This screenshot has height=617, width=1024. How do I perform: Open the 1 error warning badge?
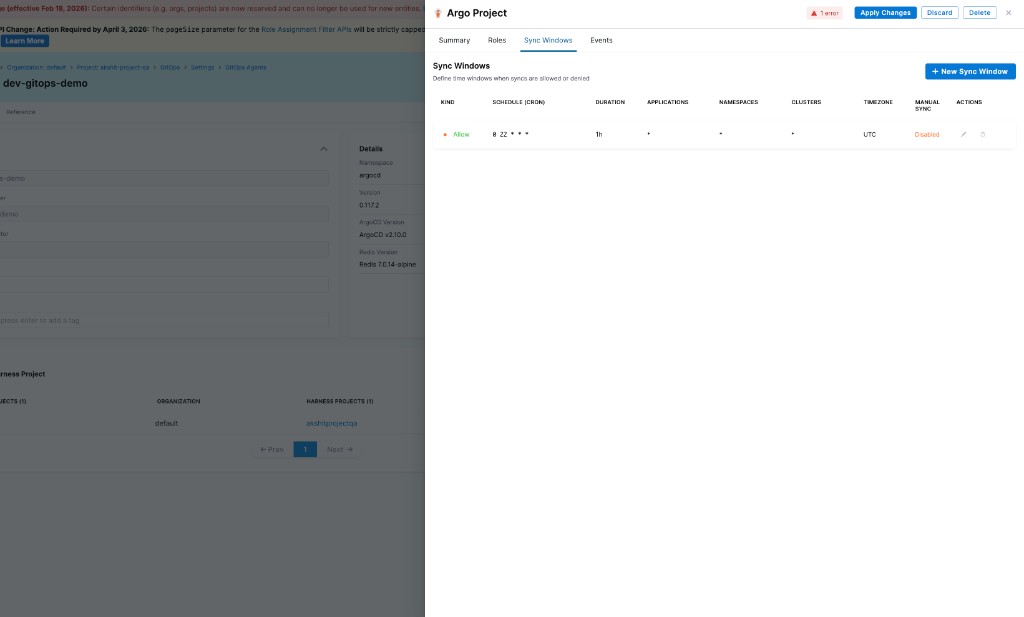tap(825, 13)
